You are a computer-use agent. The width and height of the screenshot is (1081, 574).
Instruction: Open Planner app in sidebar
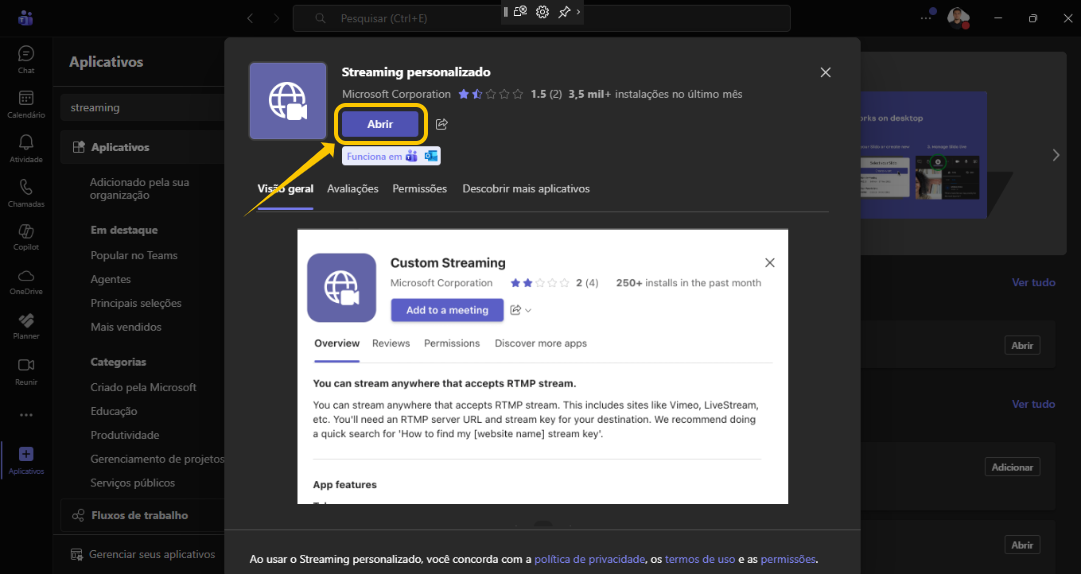[x=26, y=326]
